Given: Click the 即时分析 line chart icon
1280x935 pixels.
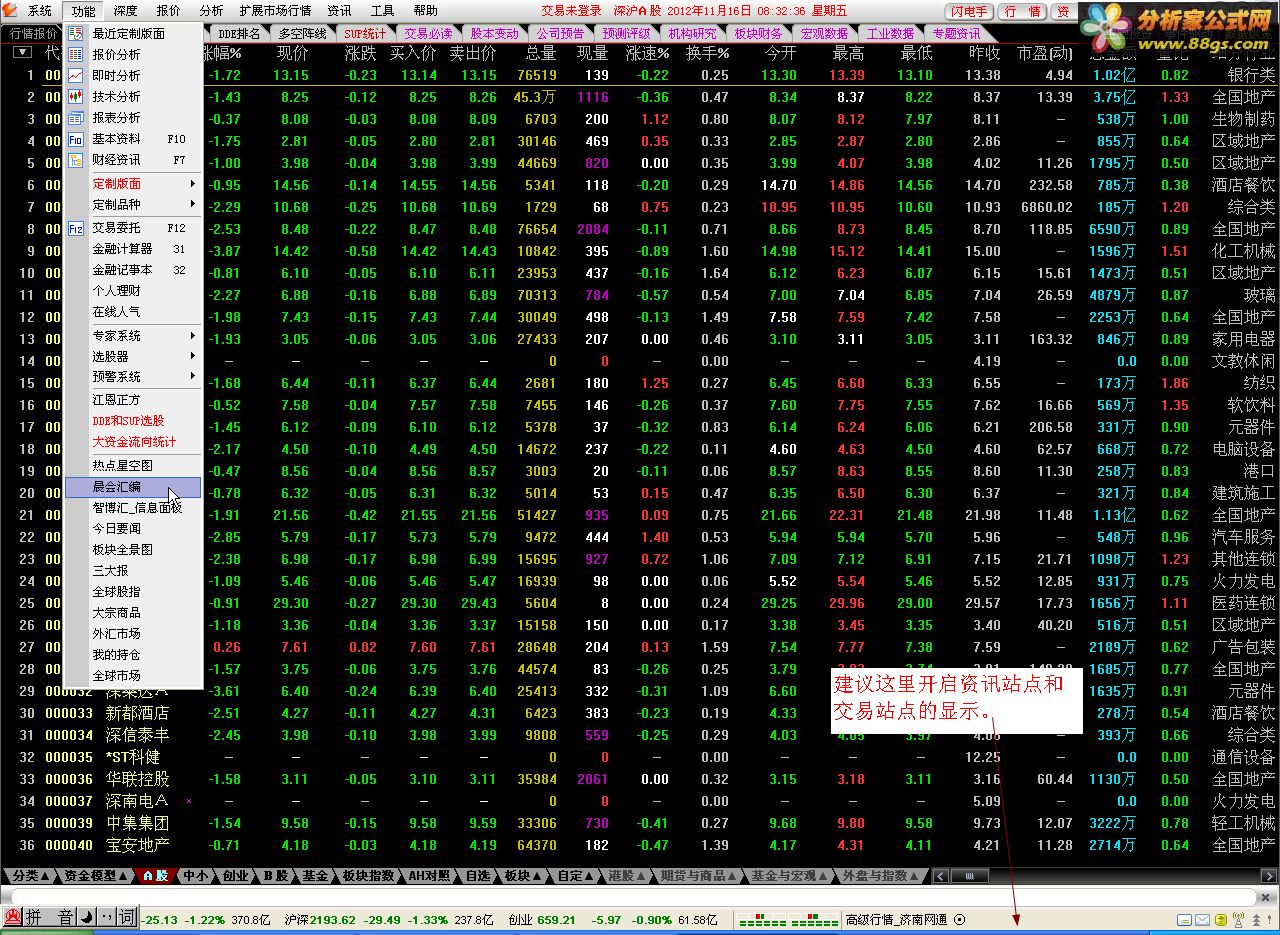Looking at the screenshot, I should 76,76.
